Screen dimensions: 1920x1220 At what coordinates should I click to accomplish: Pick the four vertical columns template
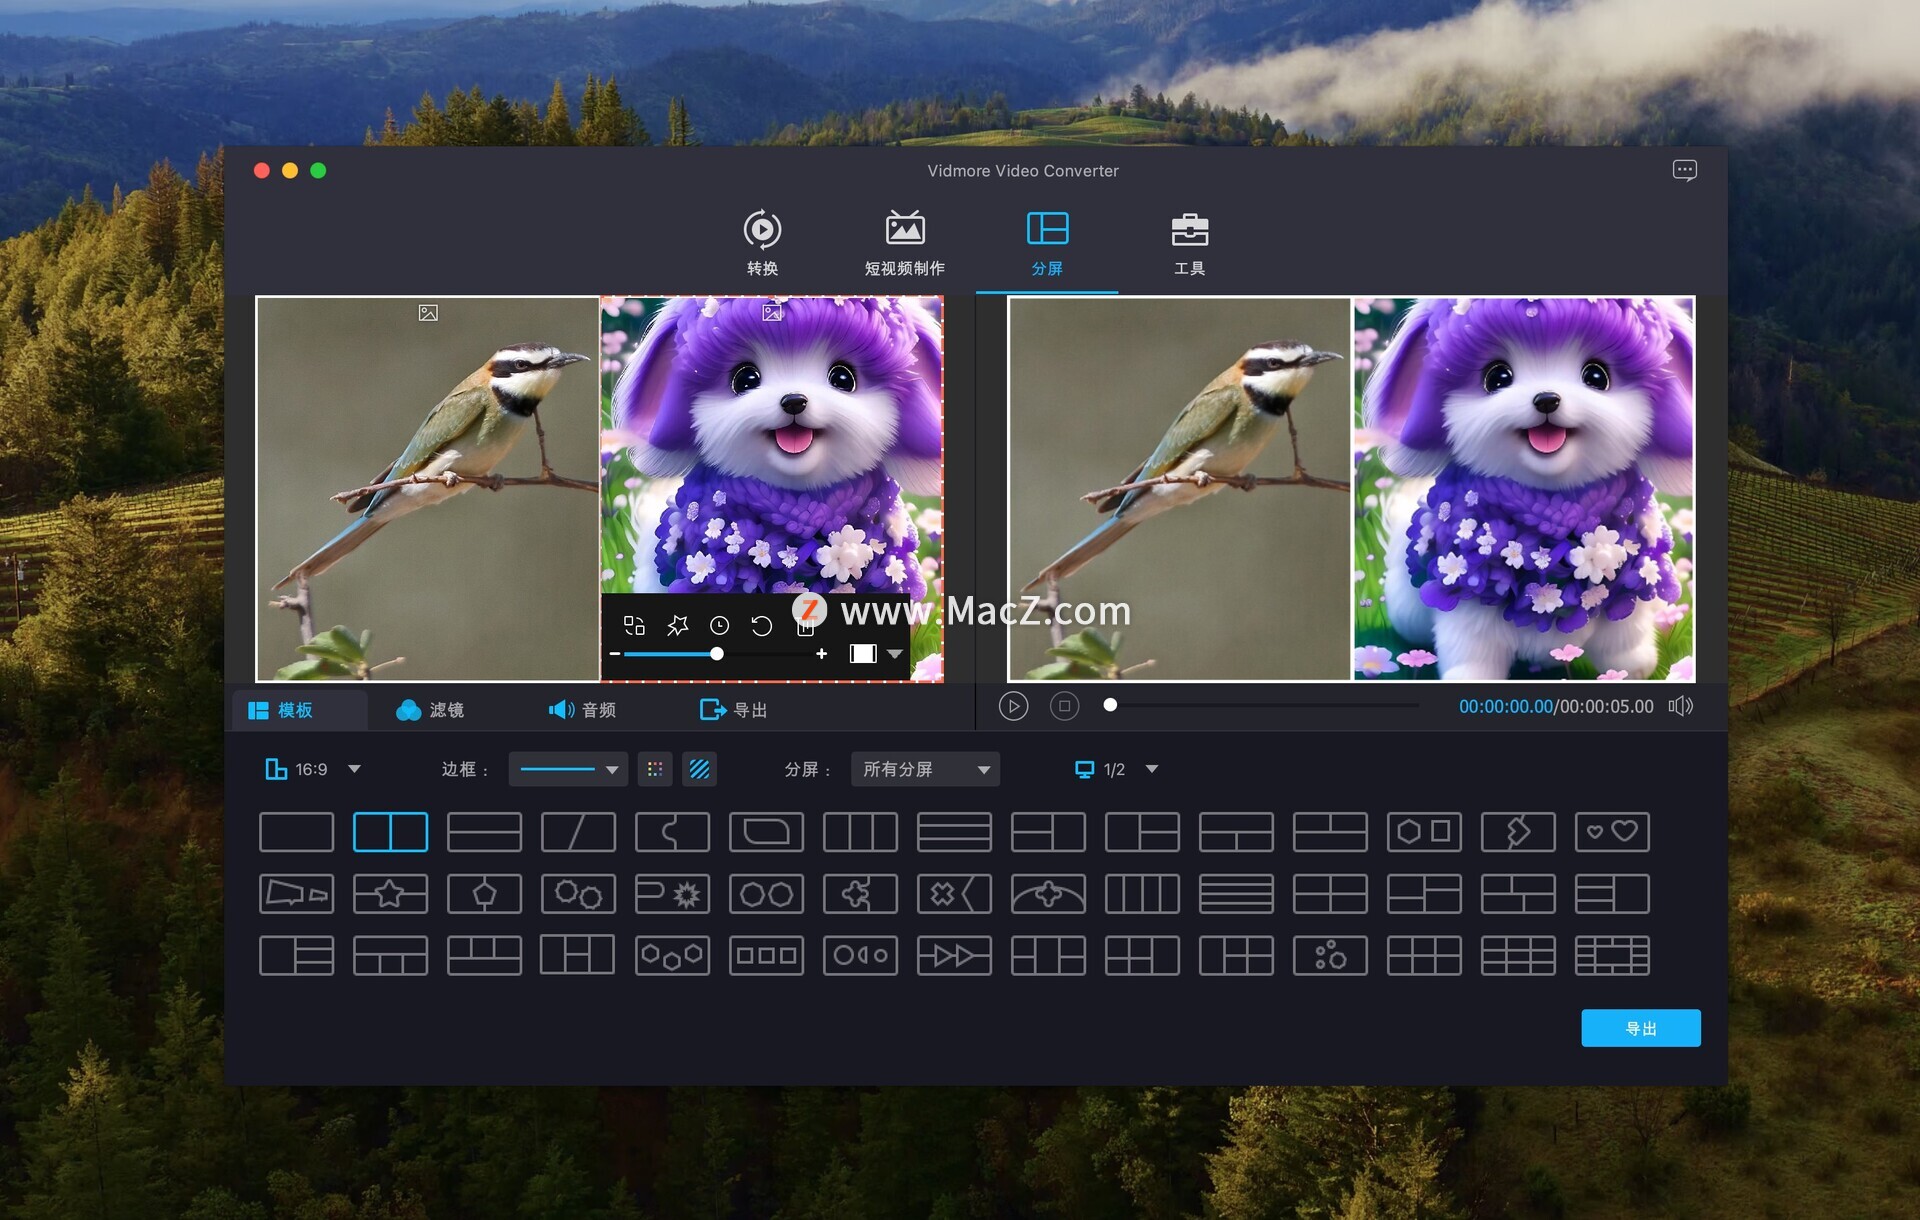[1141, 894]
